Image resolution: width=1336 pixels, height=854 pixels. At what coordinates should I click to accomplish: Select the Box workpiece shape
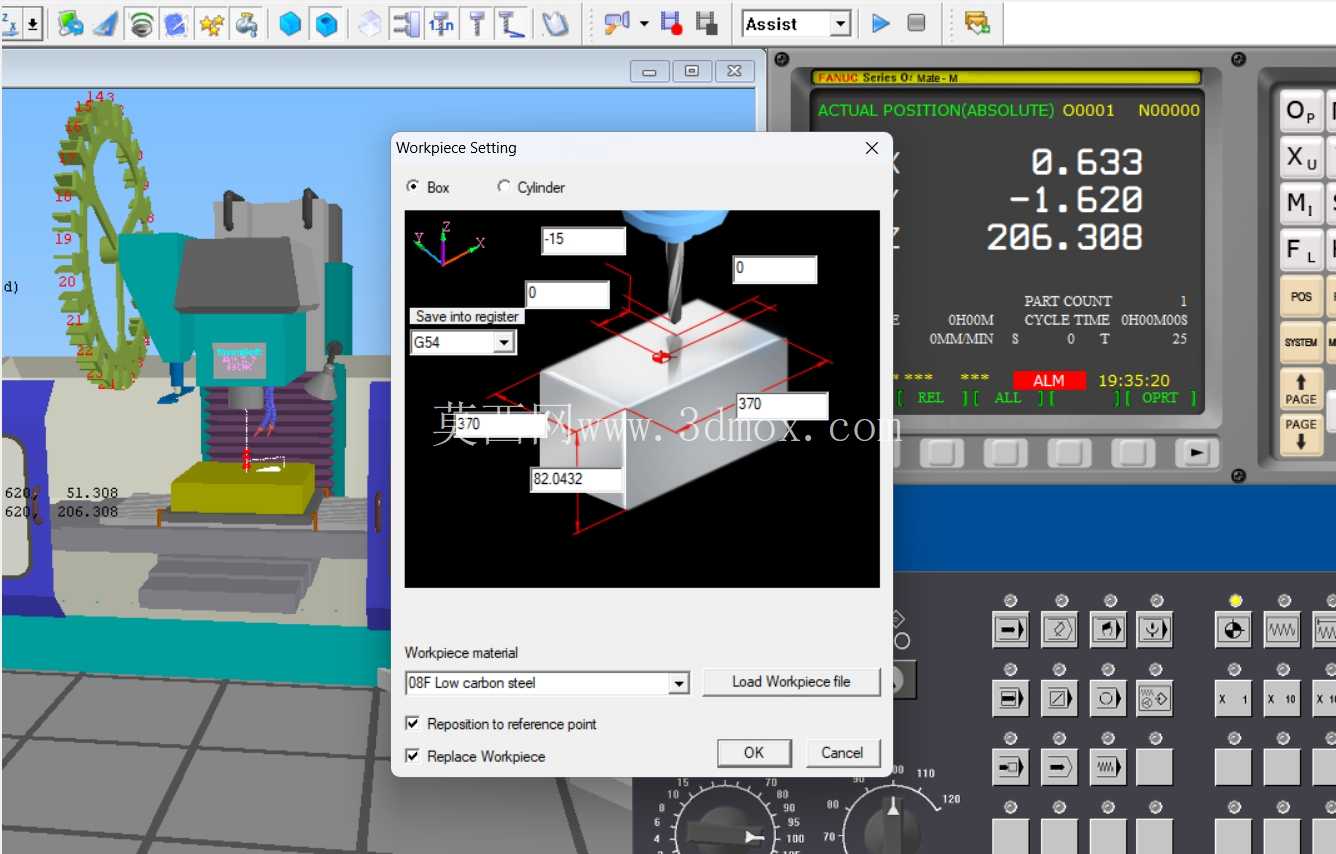[429, 187]
